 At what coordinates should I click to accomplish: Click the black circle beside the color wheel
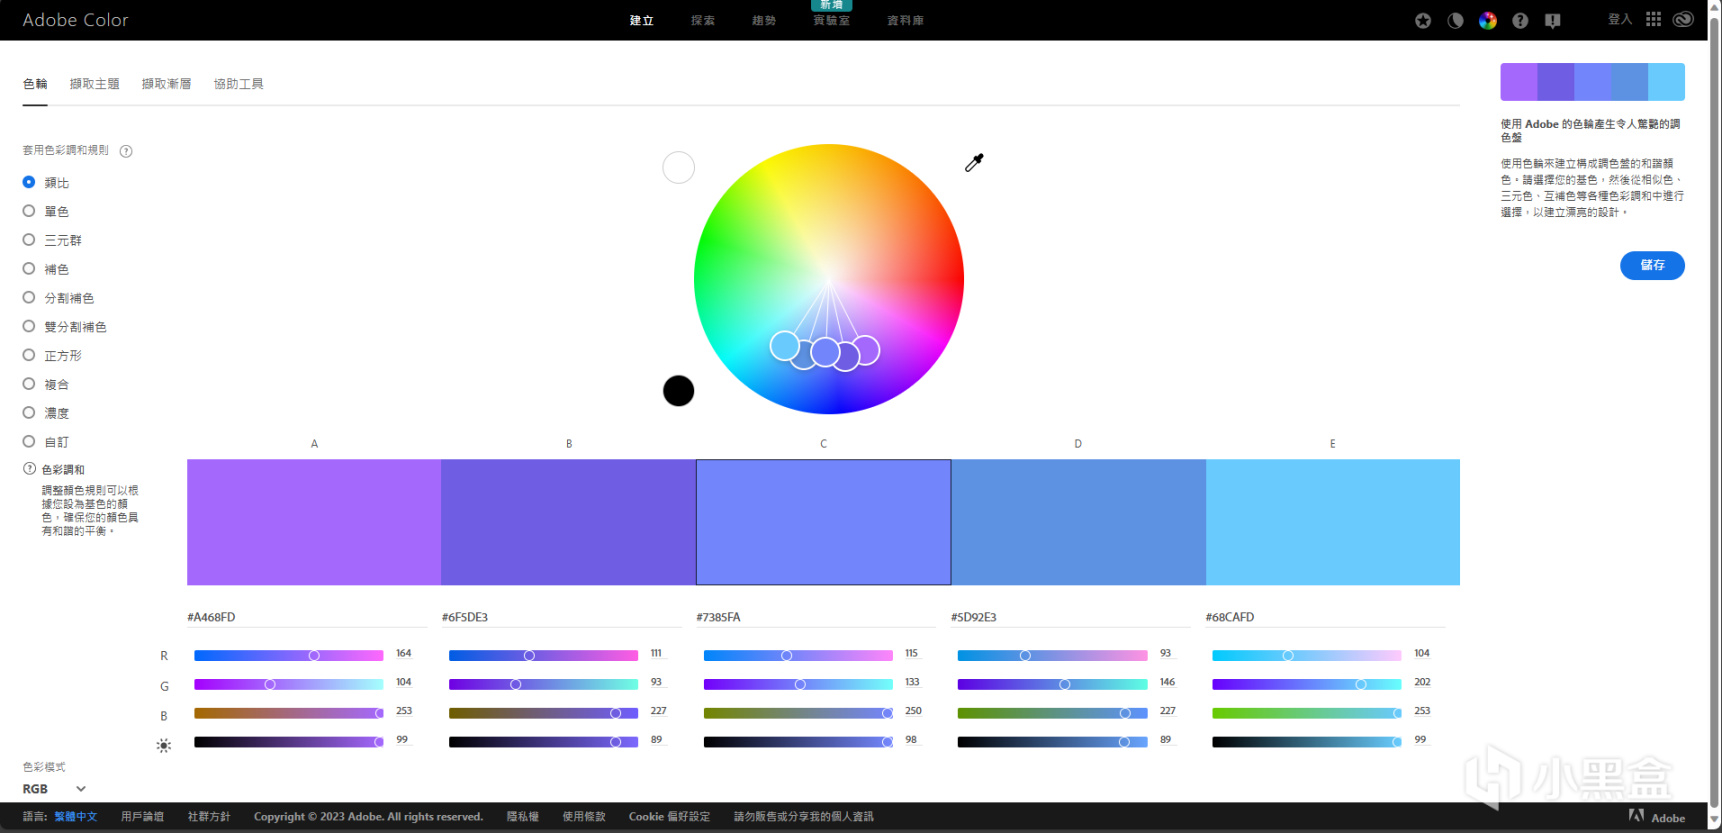678,390
